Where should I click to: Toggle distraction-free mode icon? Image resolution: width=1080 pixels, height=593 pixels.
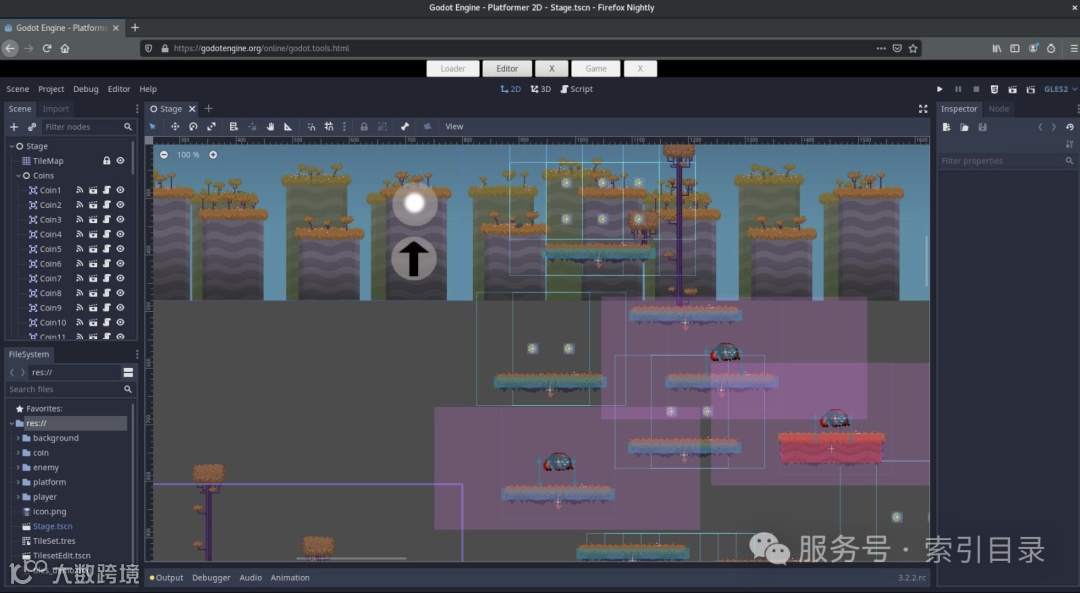pos(923,109)
